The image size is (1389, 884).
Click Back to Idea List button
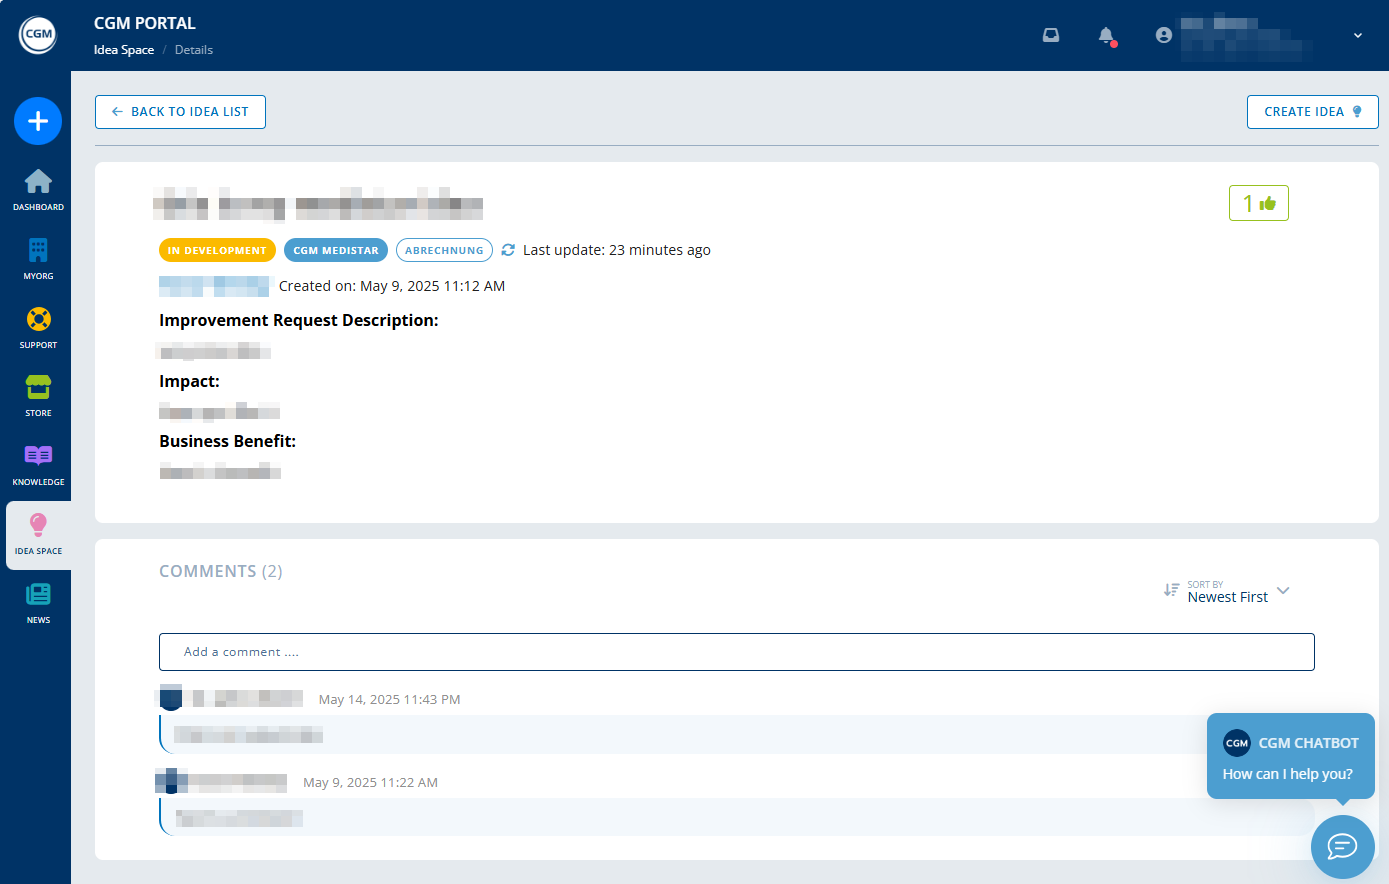[x=180, y=112]
